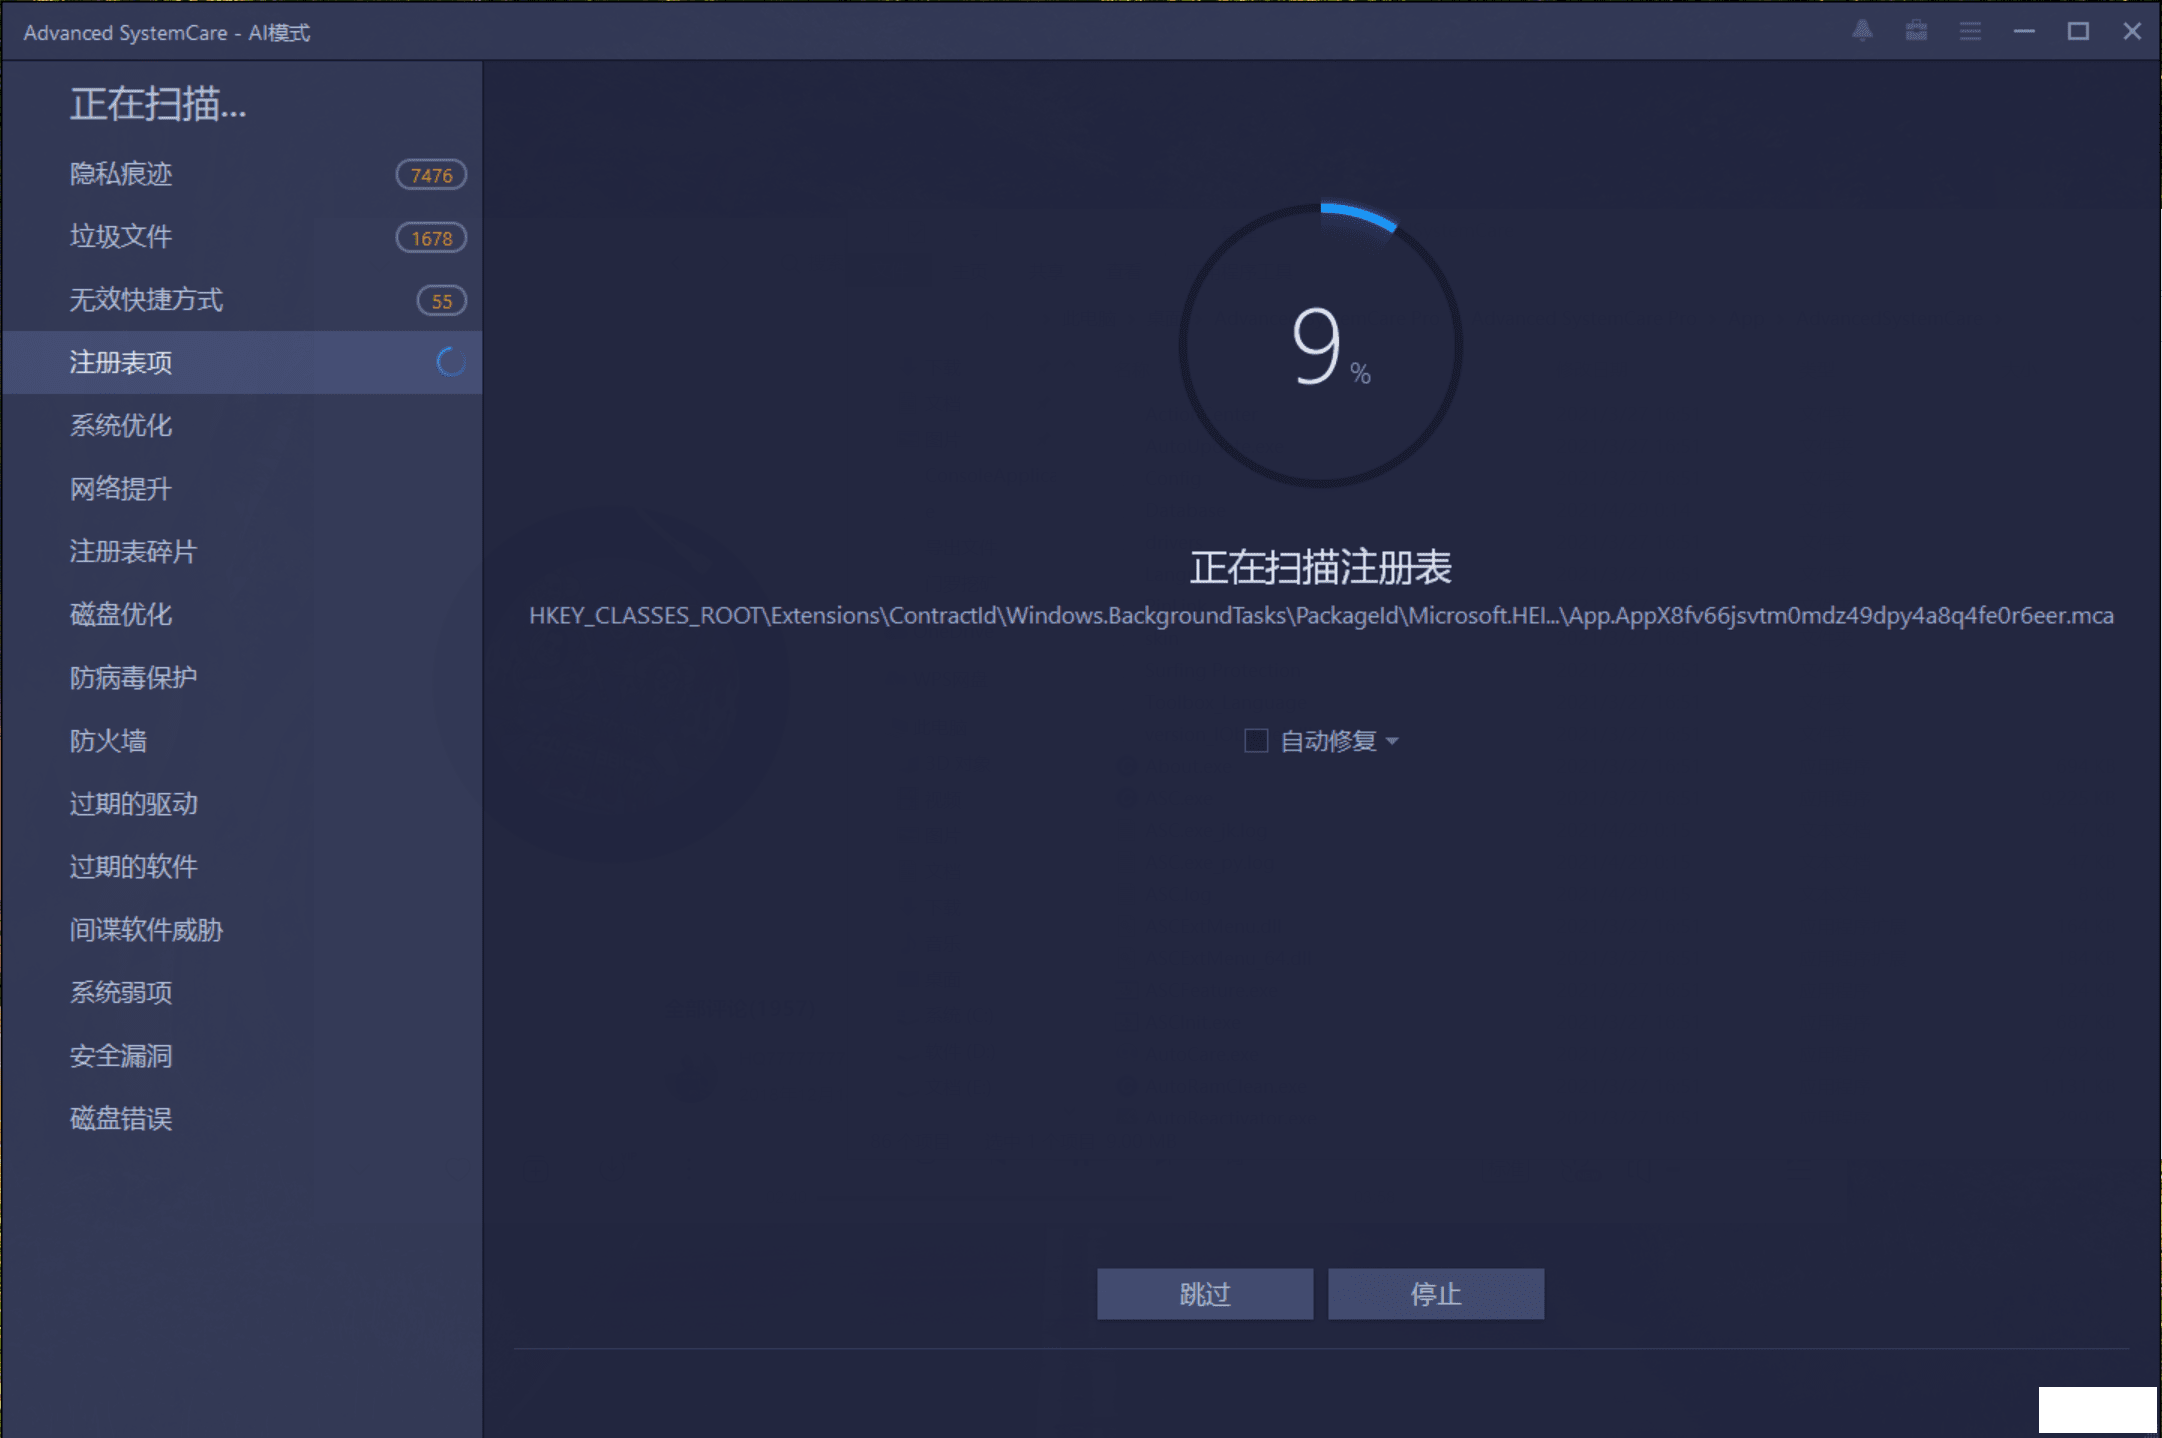Select the highlighted 注册表项 item
Screen dimensions: 2162x1438
(242, 362)
